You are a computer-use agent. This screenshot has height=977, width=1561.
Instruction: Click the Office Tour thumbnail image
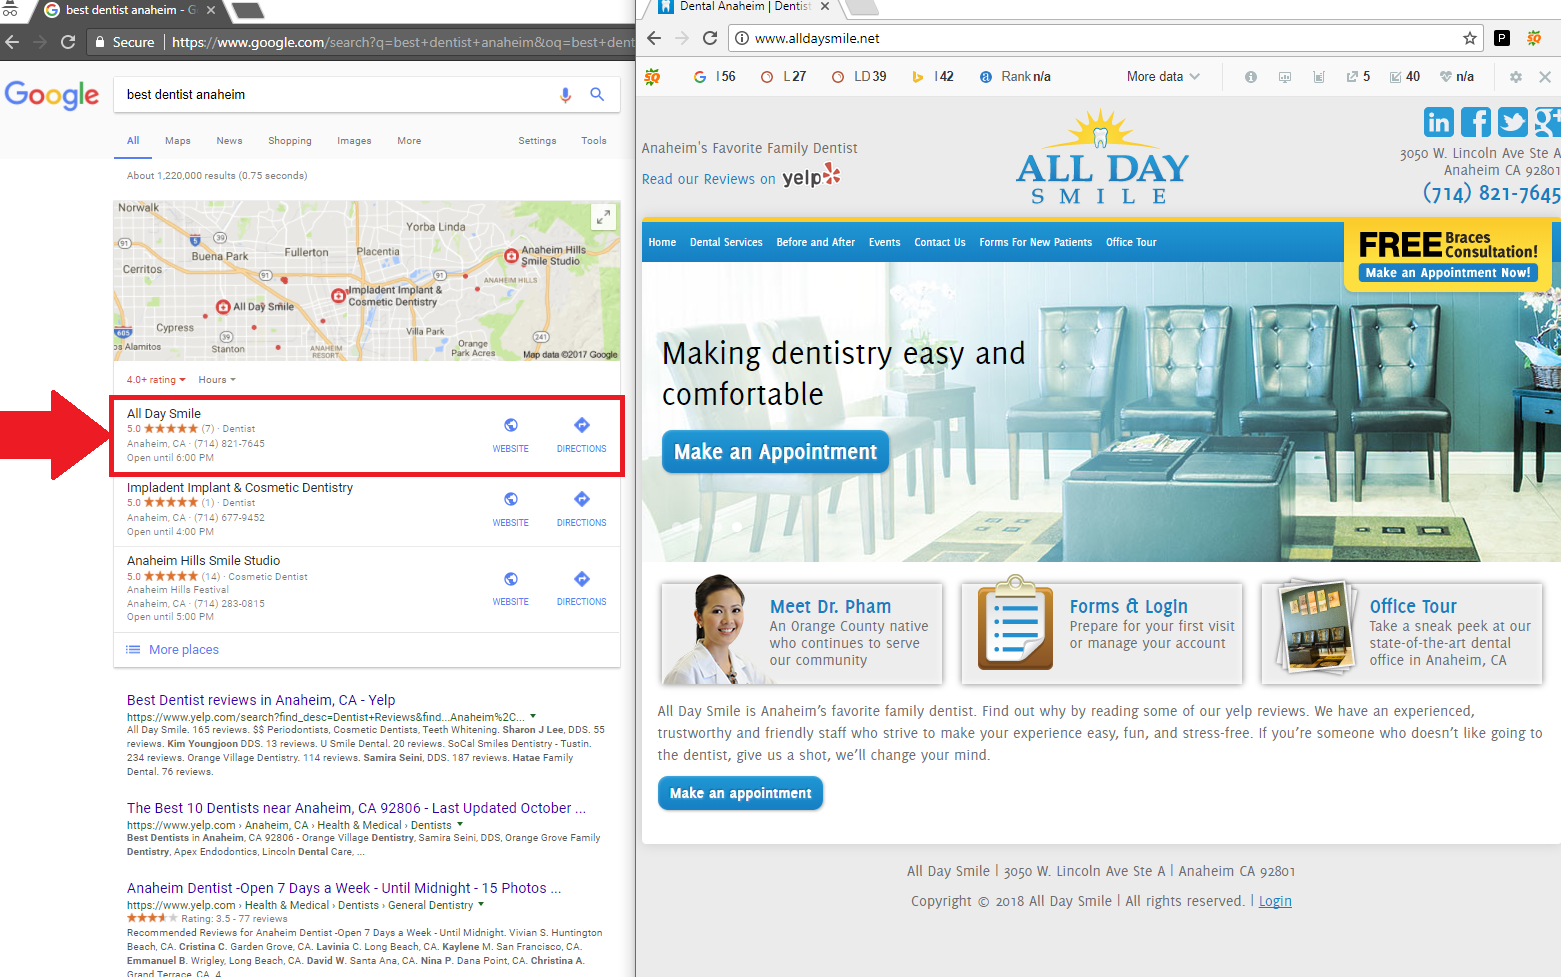click(x=1312, y=628)
